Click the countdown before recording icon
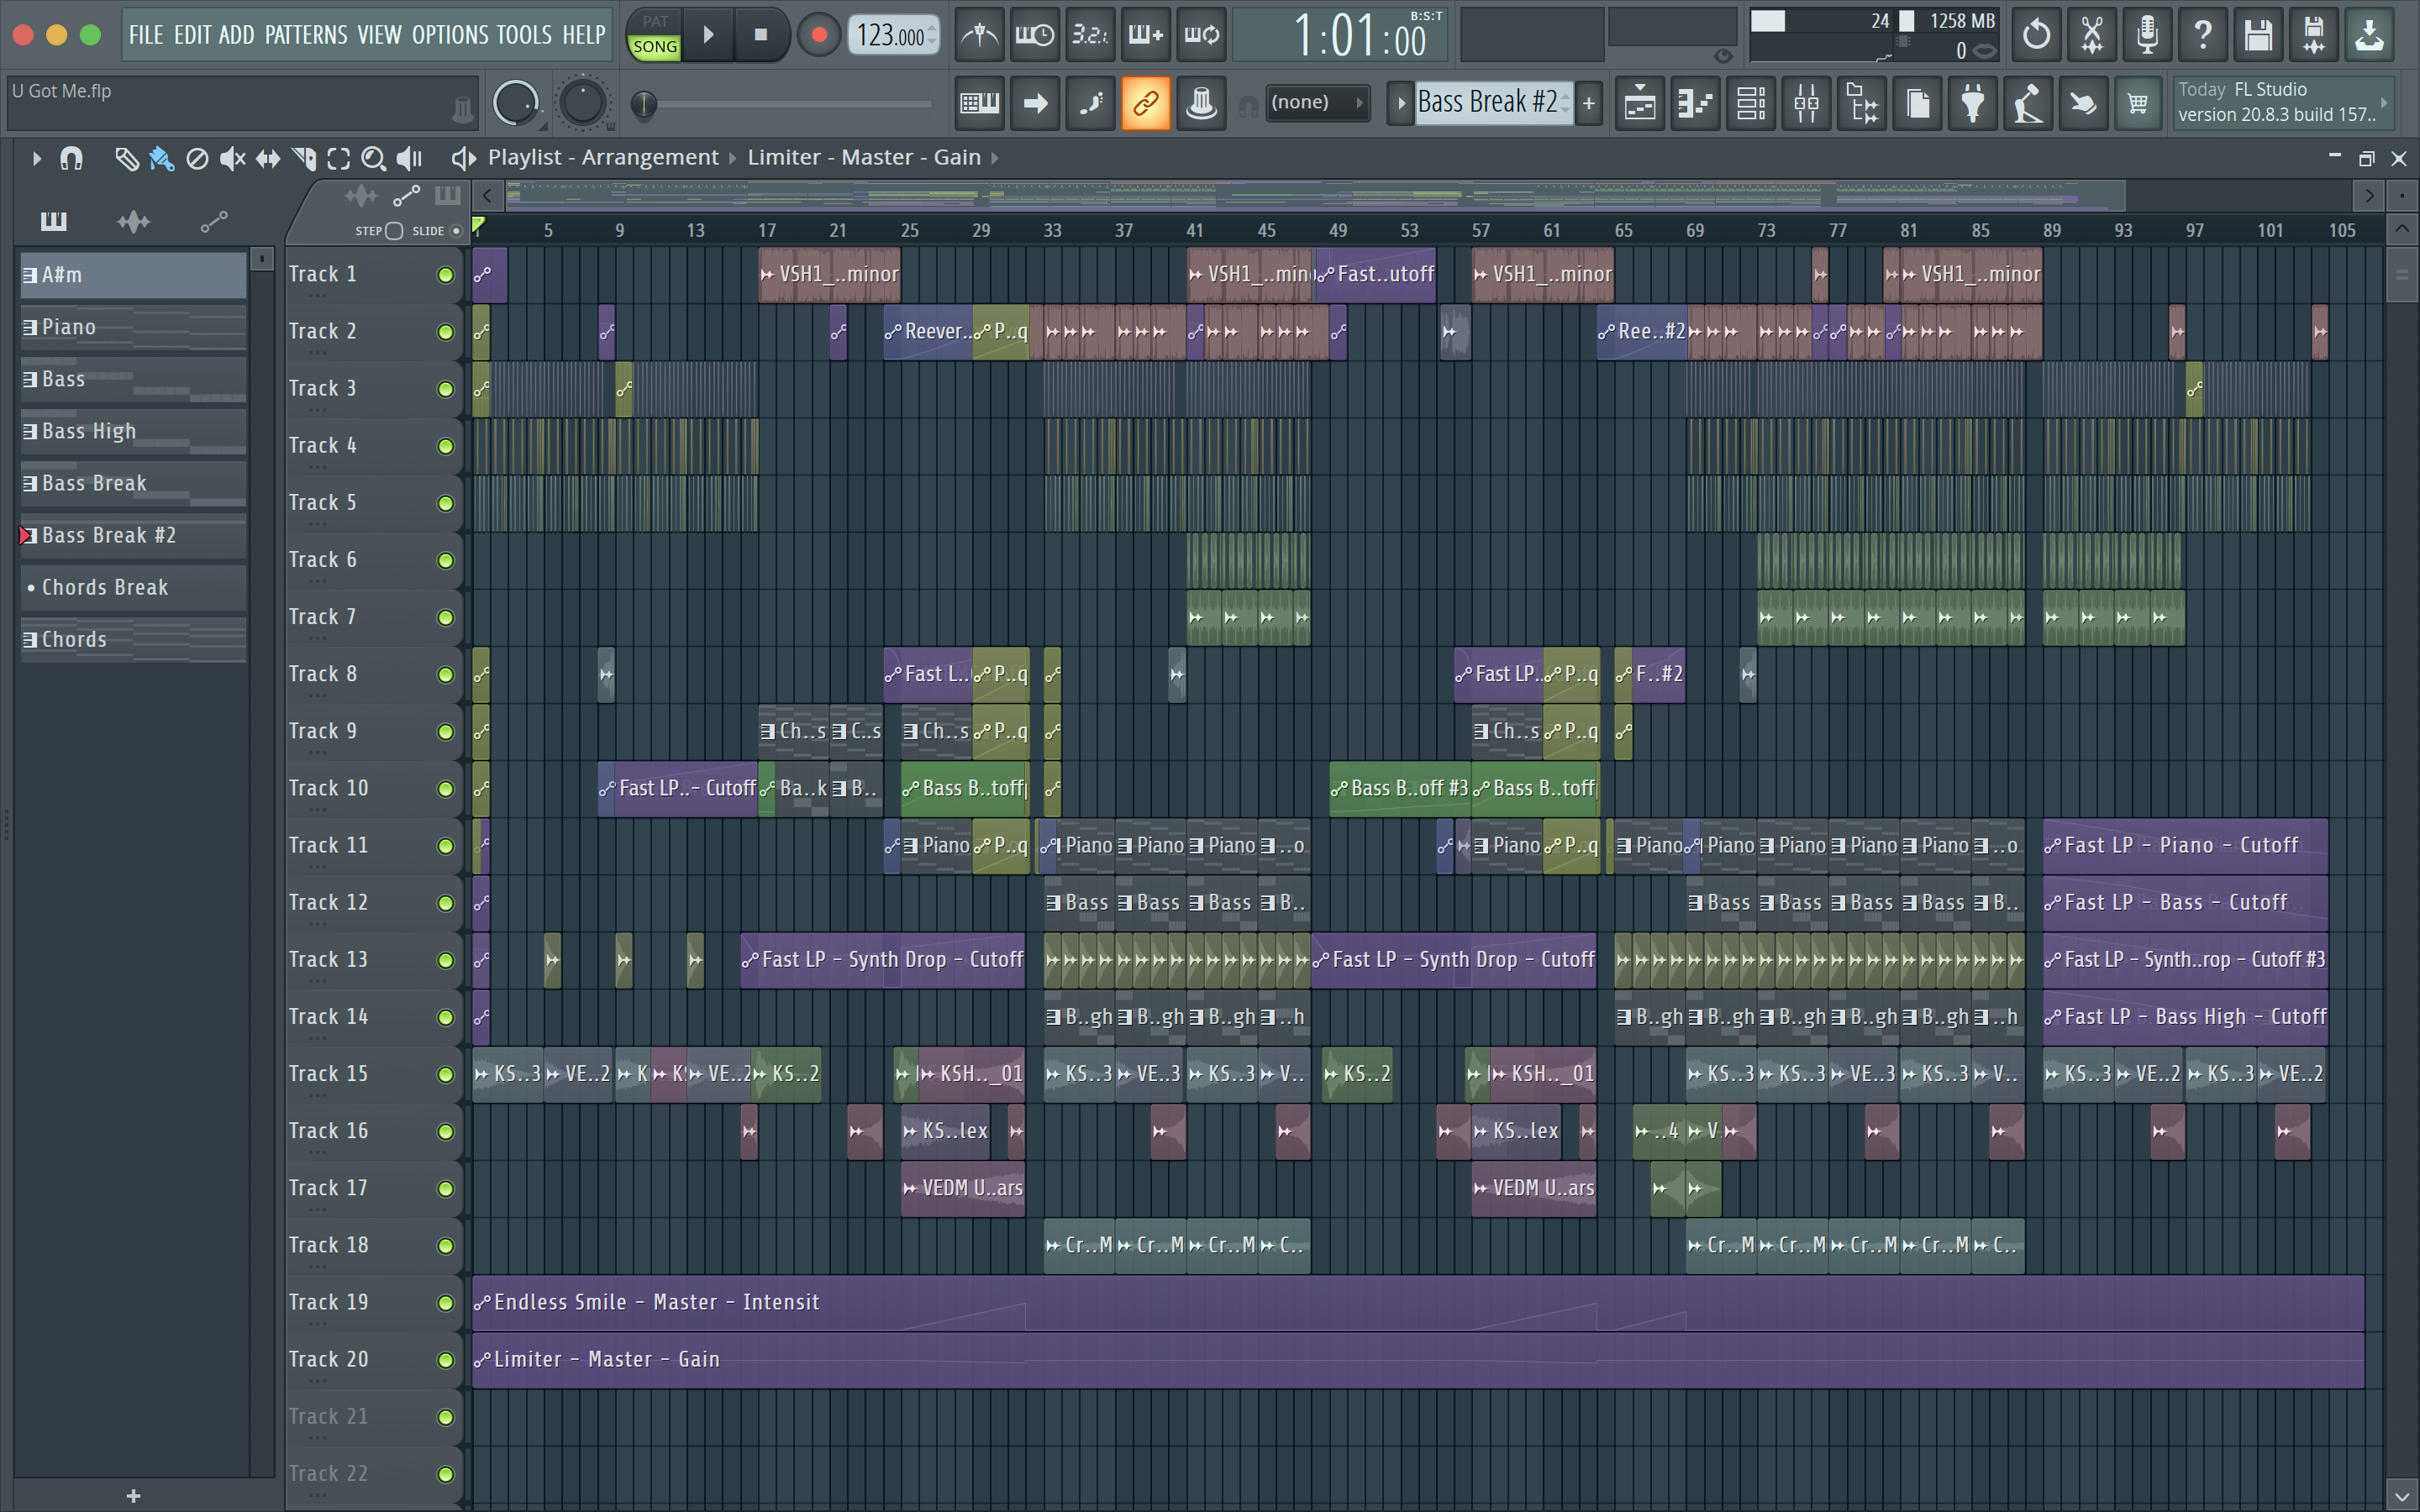Screen dimensions: 2420x1512 click(1090, 35)
